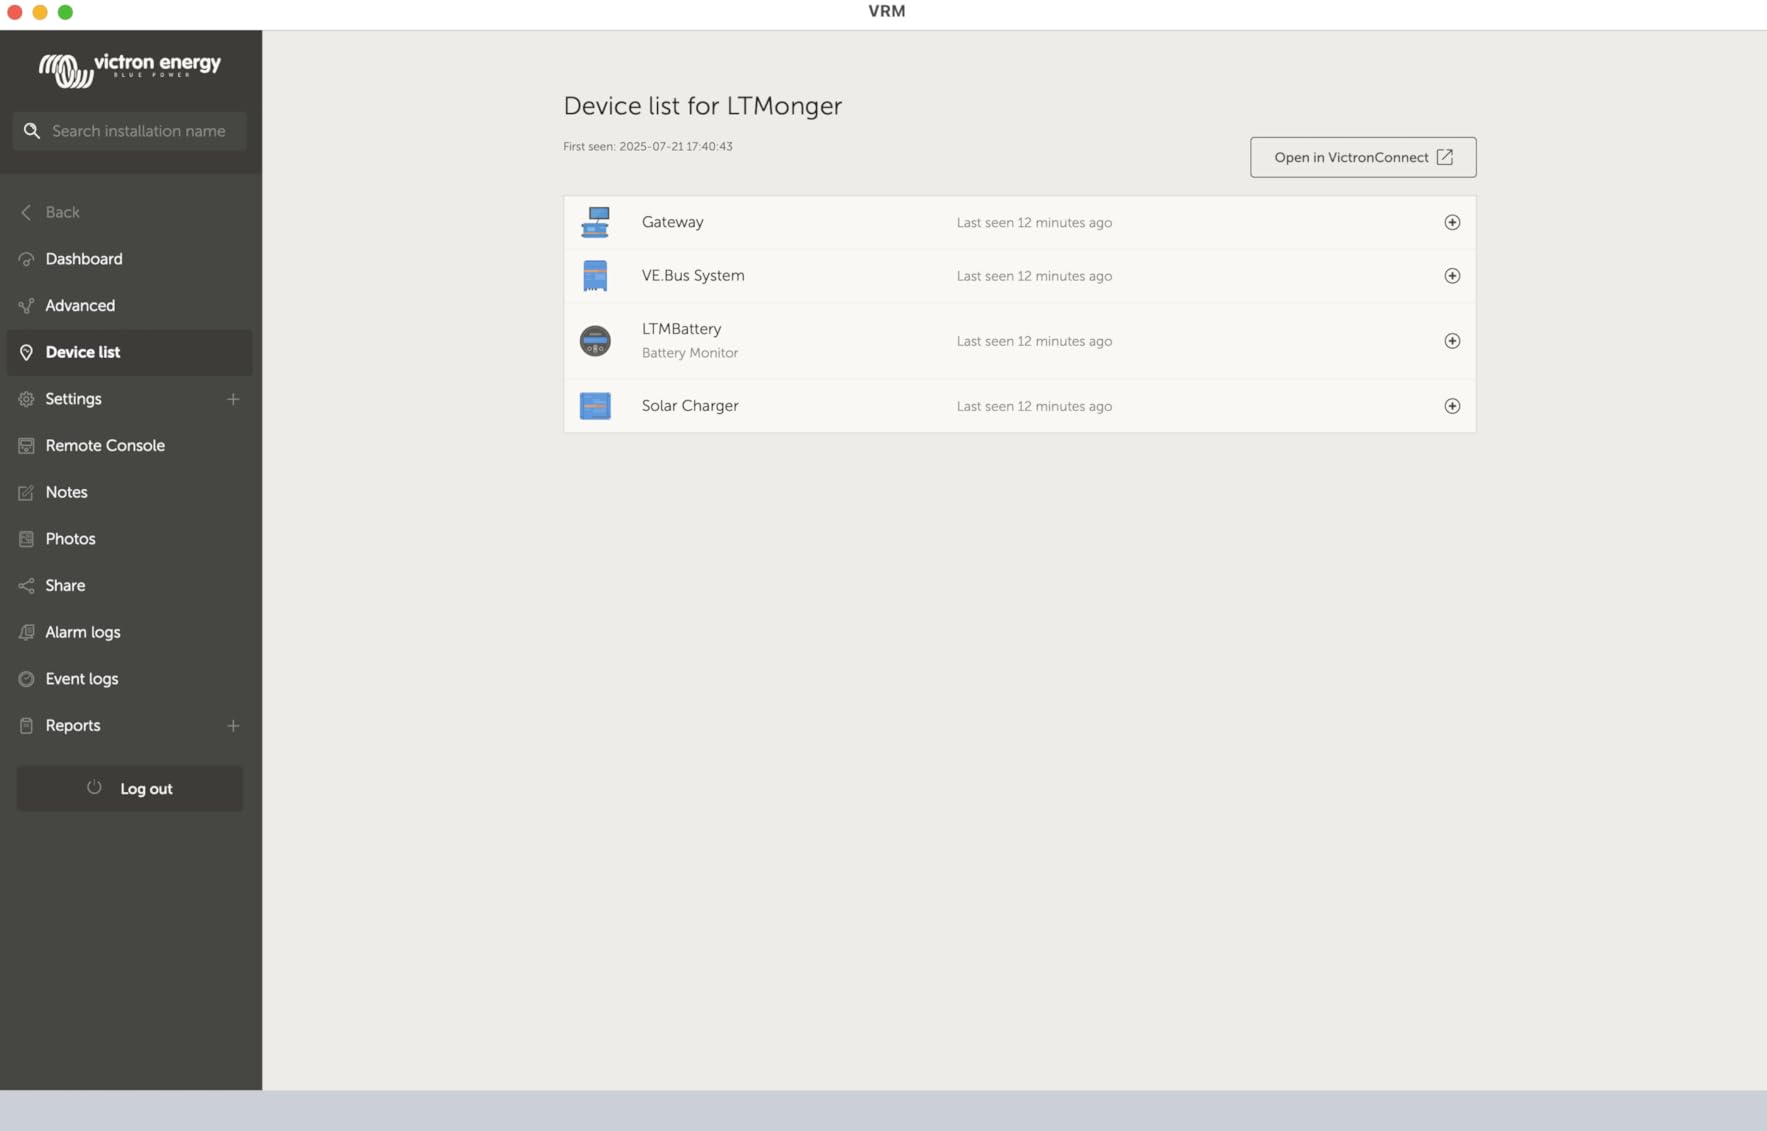Click the VRM window title
1767x1131 pixels.
[x=887, y=11]
